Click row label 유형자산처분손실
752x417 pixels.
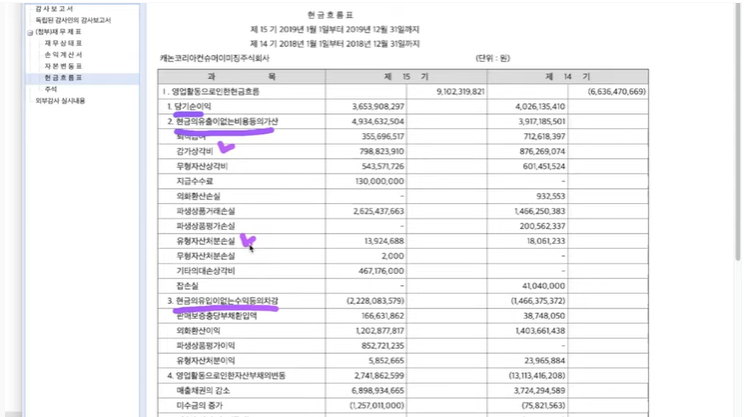(x=206, y=241)
